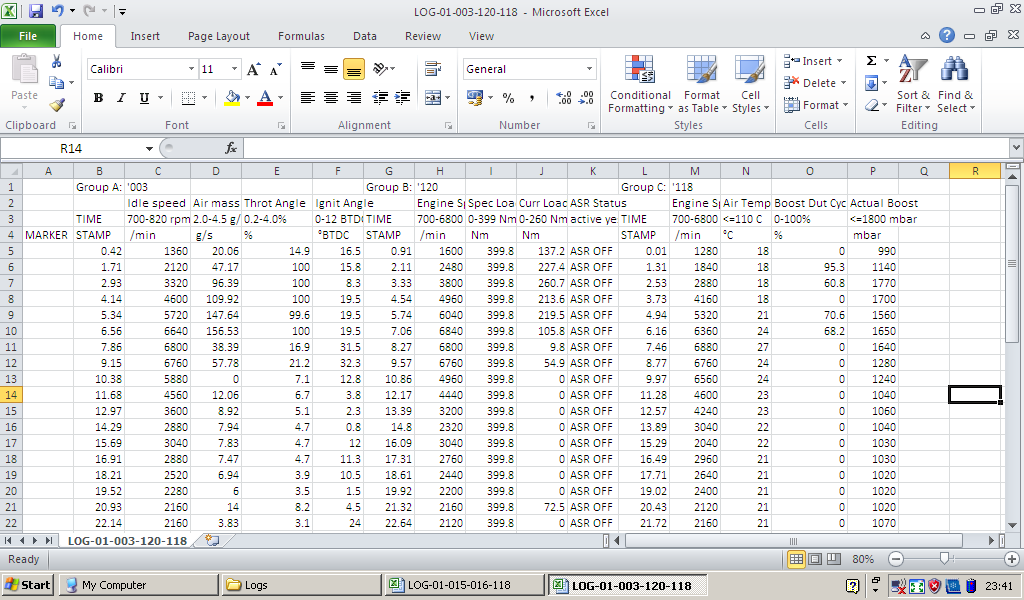Image resolution: width=1024 pixels, height=600 pixels.
Task: Expand the Calibri font name dropdown
Action: (x=191, y=70)
